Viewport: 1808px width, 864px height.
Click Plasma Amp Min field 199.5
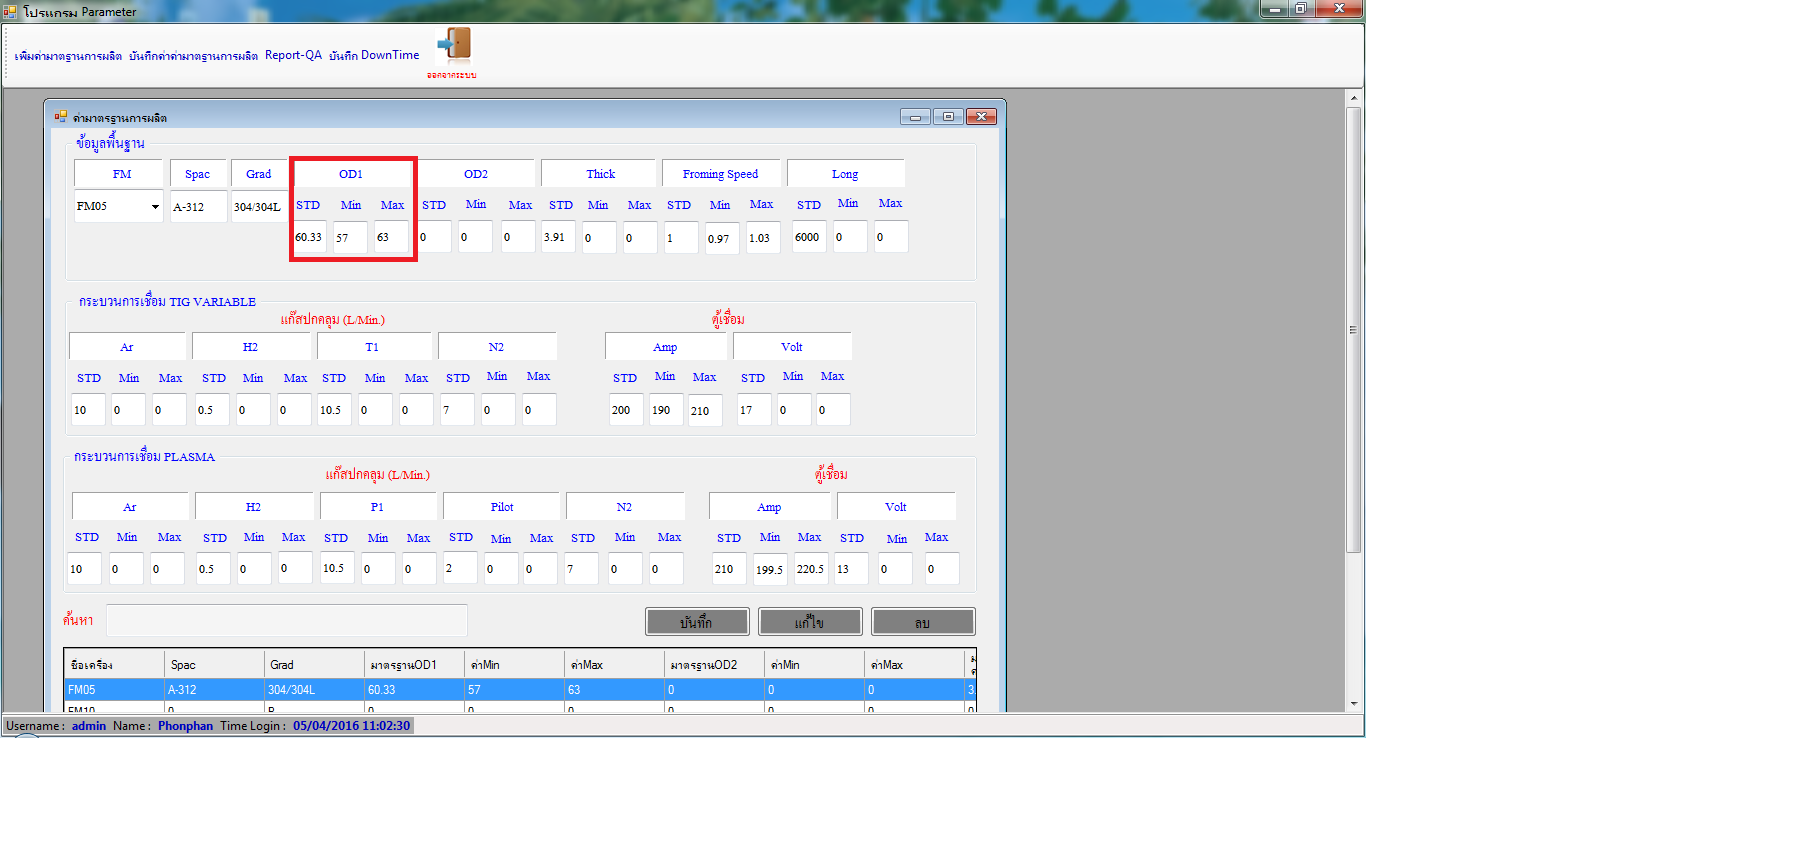pos(770,569)
